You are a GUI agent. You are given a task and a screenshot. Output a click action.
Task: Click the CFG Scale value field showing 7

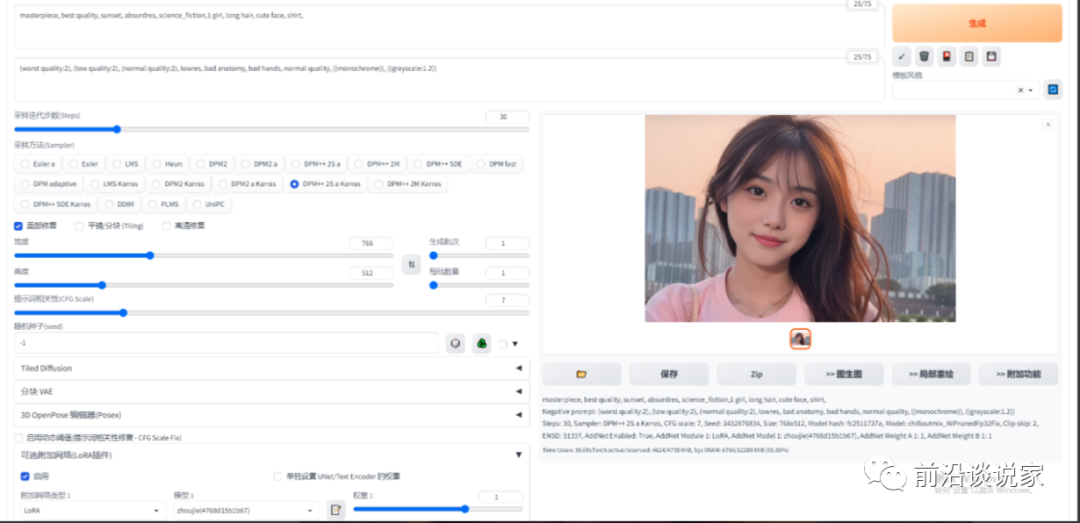click(507, 300)
